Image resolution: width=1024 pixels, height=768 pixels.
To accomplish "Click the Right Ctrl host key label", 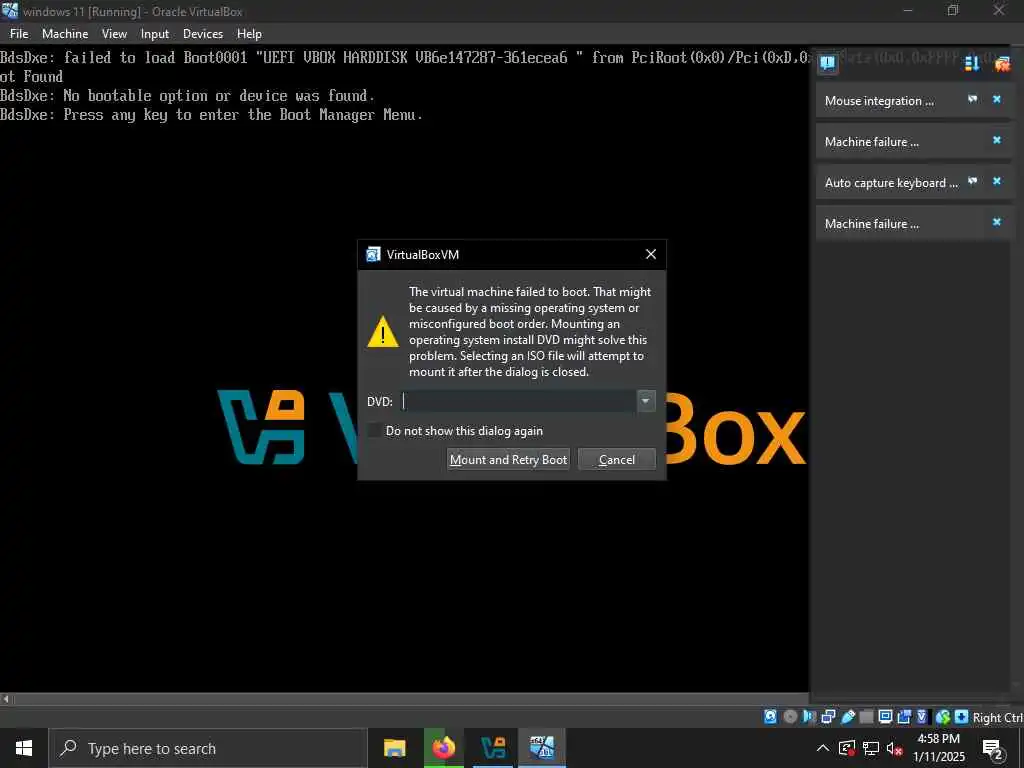I will click(998, 718).
